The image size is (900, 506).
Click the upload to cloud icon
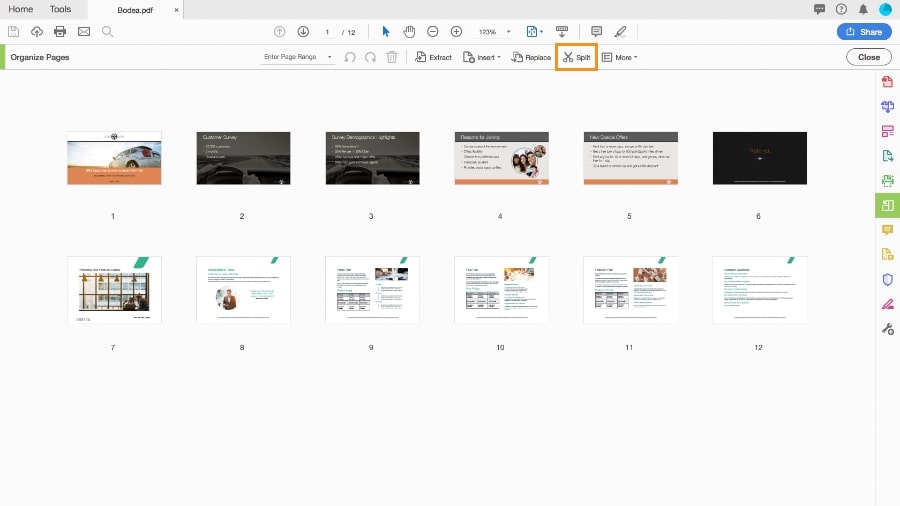(37, 32)
